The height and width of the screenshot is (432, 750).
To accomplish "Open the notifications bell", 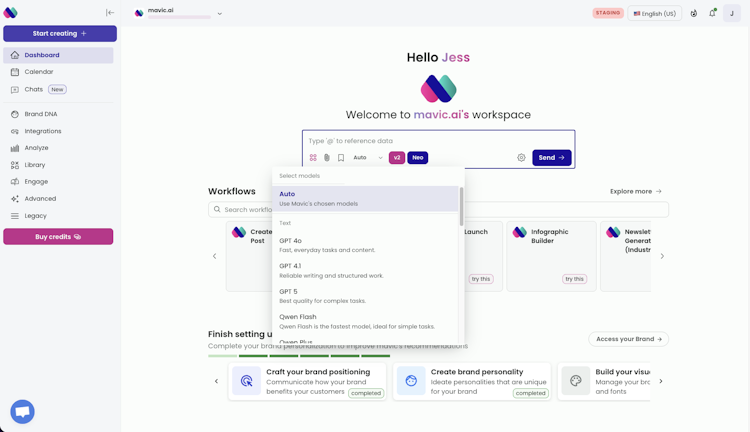I will 712,13.
